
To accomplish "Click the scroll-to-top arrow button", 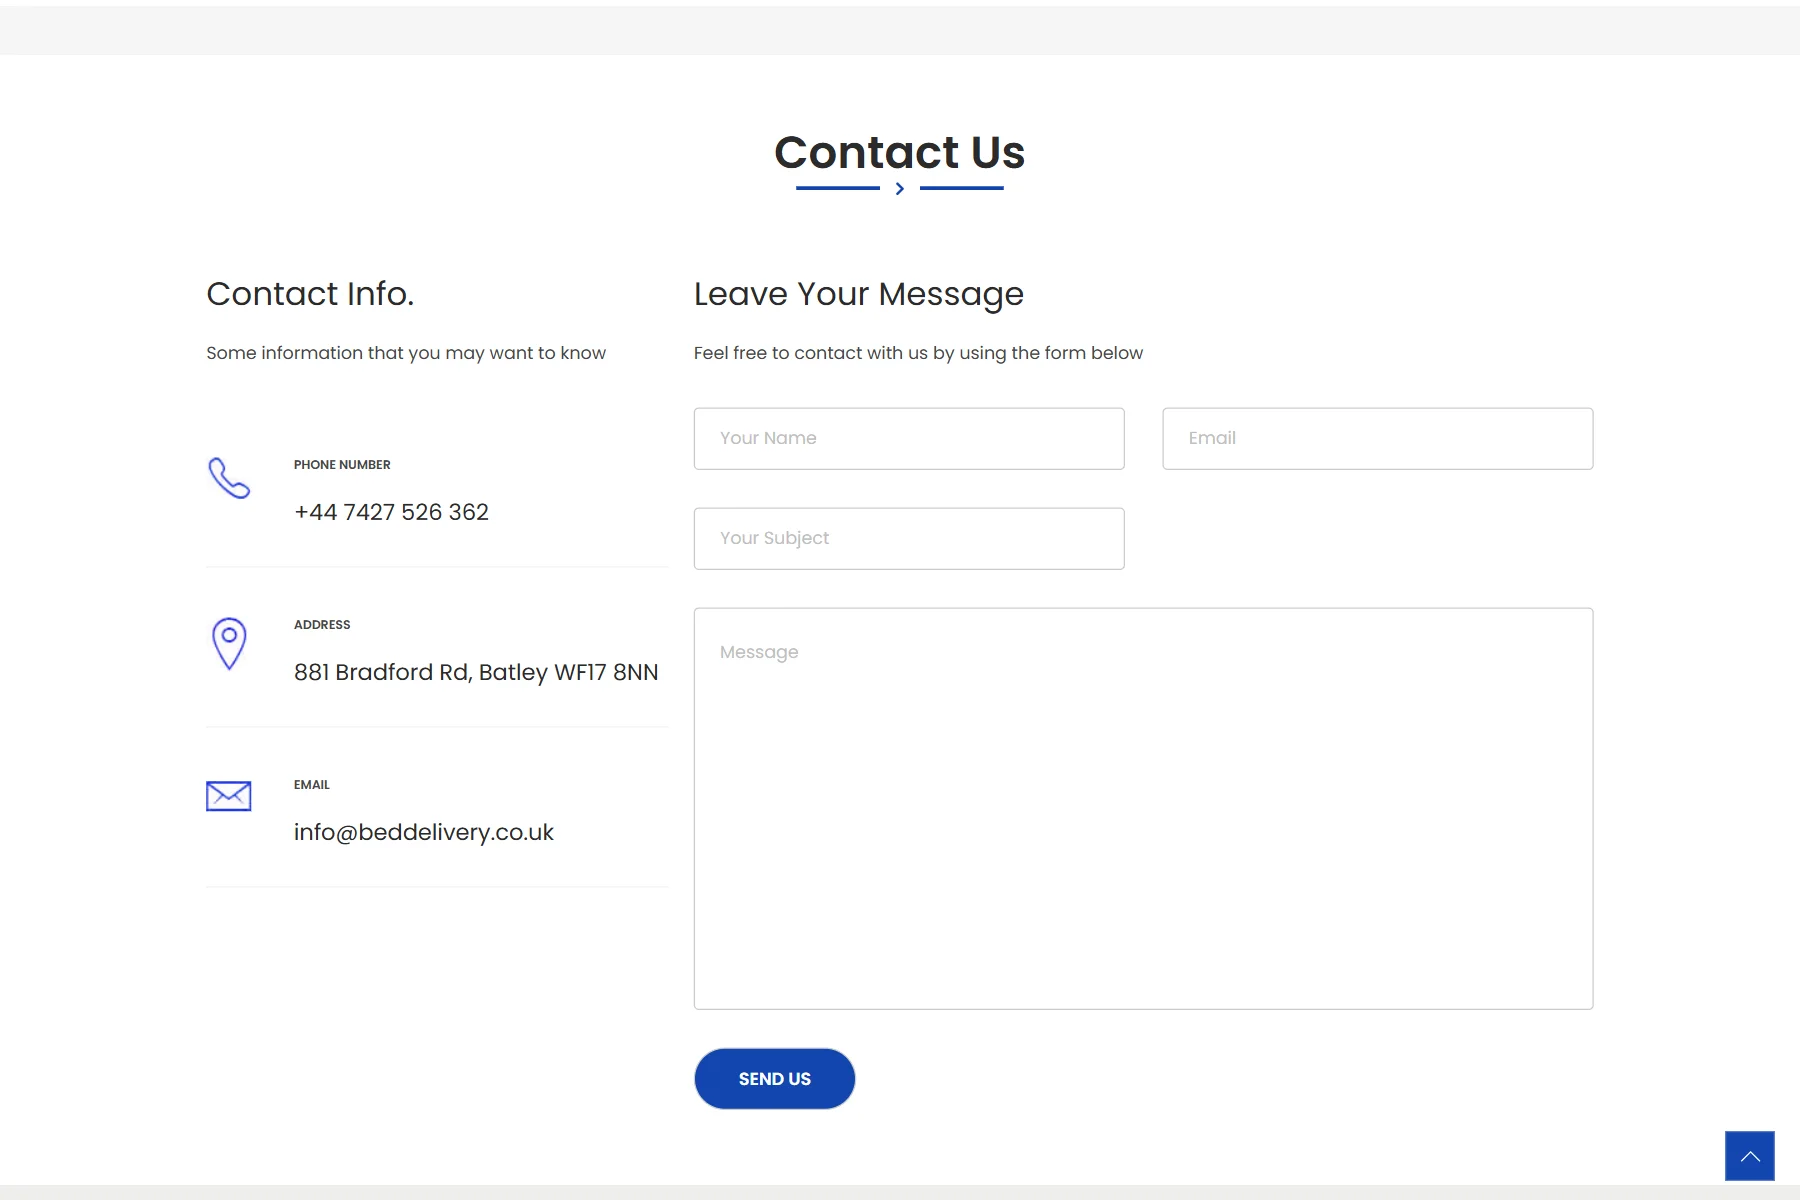I will 1749,1156.
